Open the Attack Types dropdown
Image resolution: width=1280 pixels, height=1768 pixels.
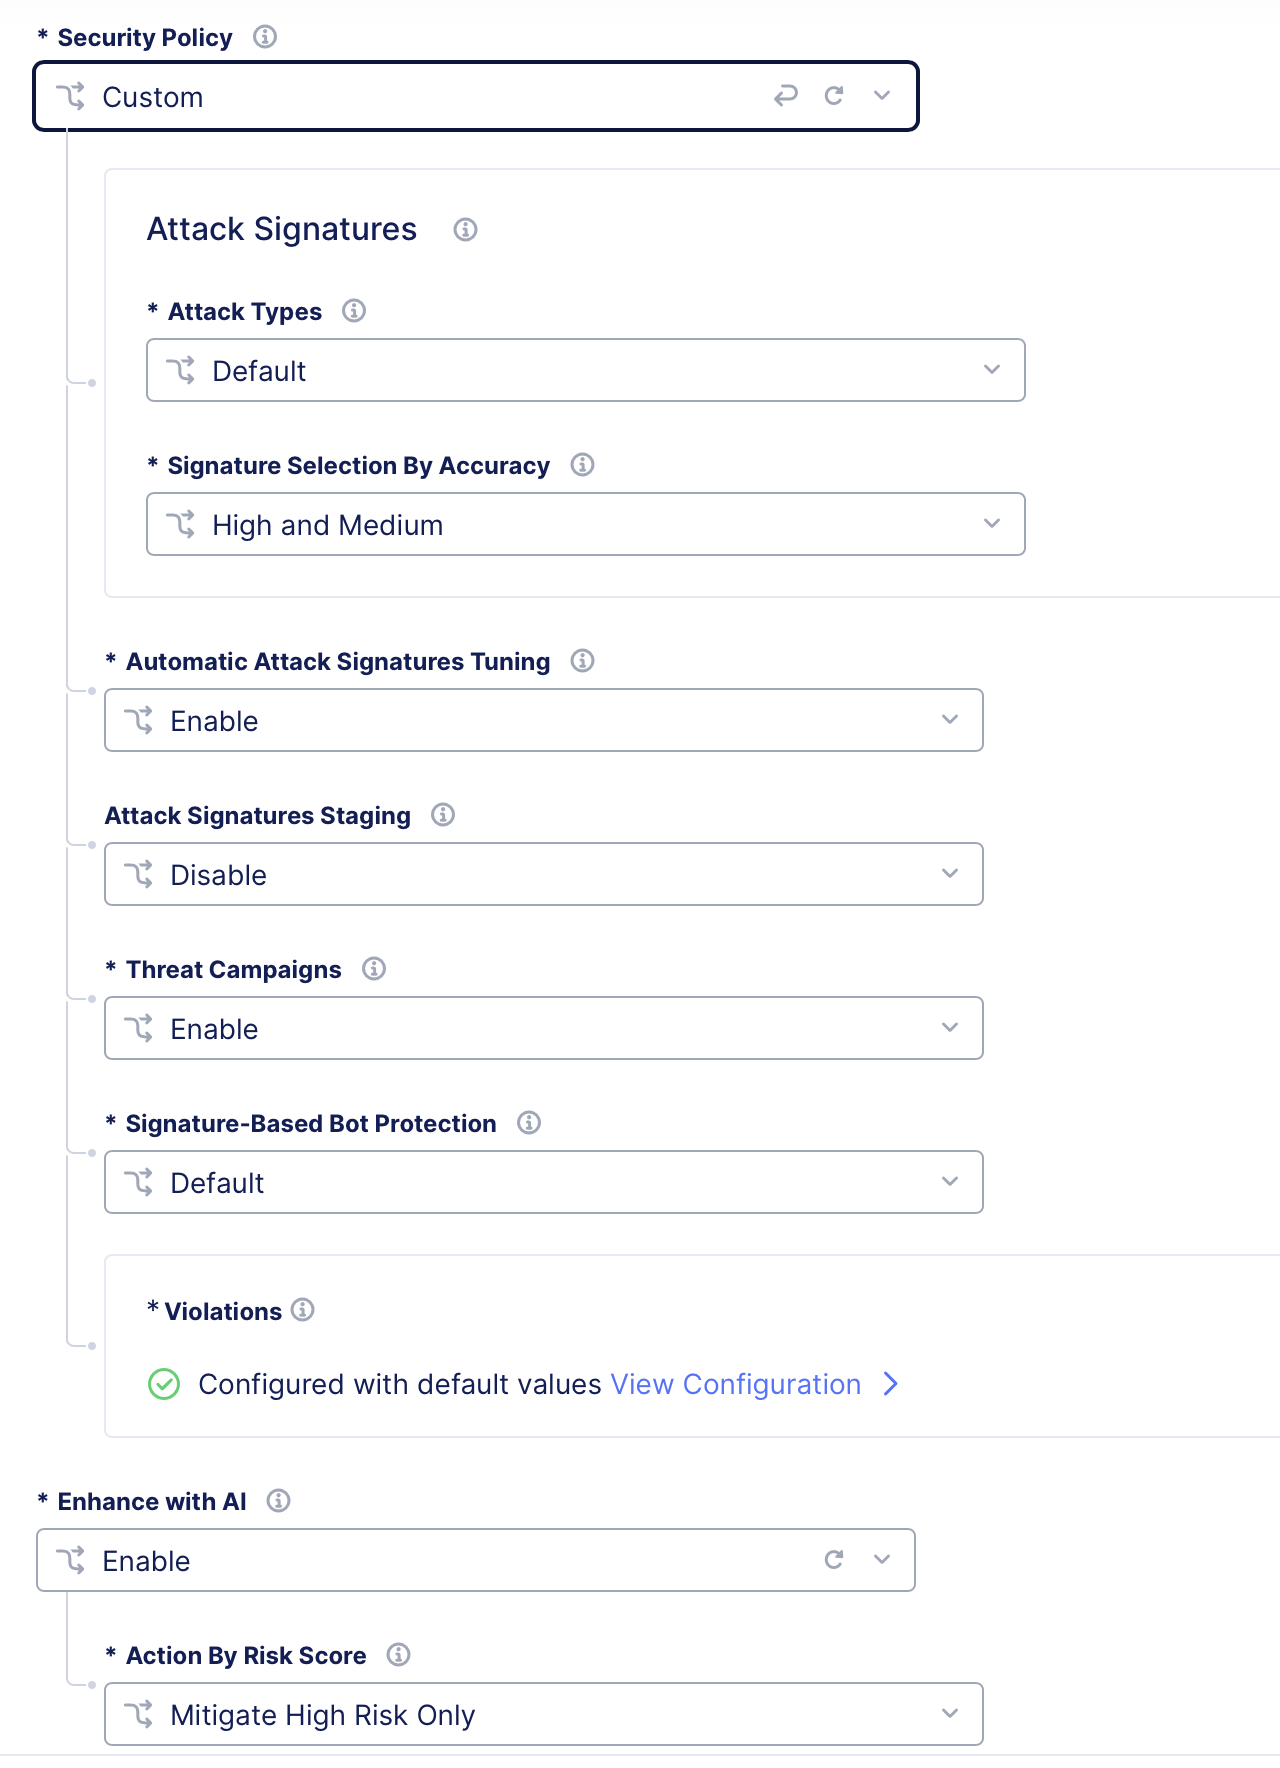click(x=990, y=370)
